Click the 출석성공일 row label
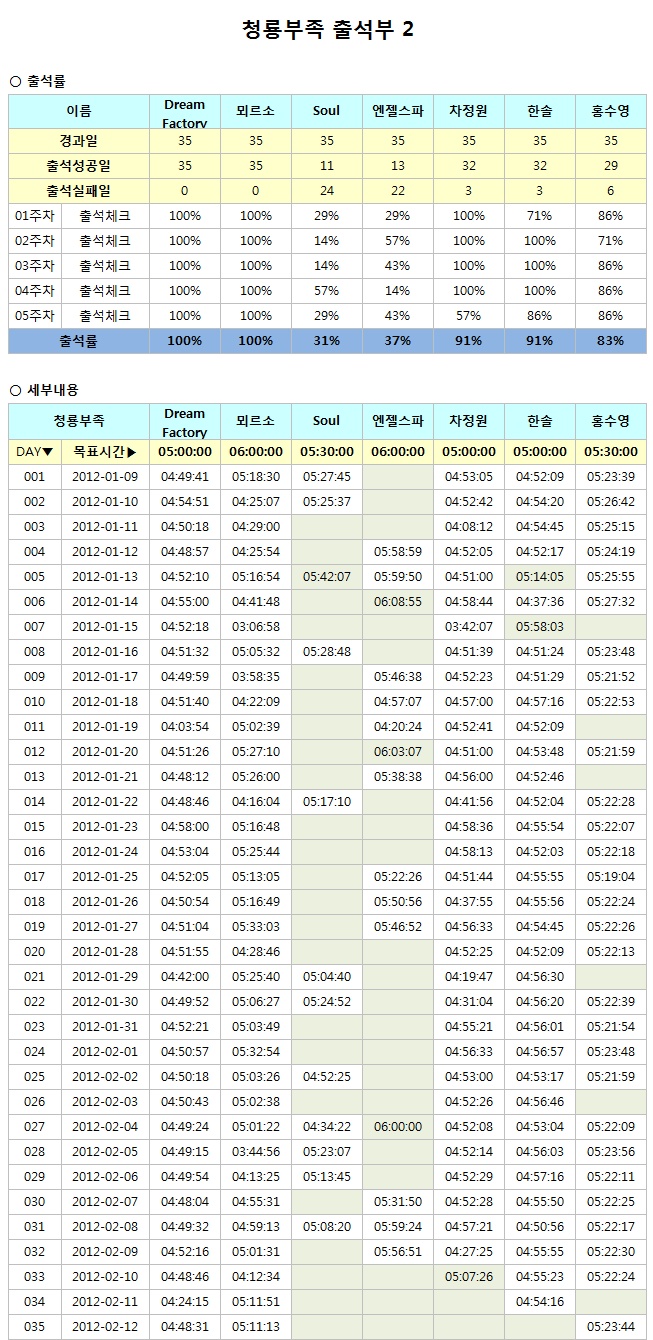This screenshot has width=653, height=1340. [79, 166]
